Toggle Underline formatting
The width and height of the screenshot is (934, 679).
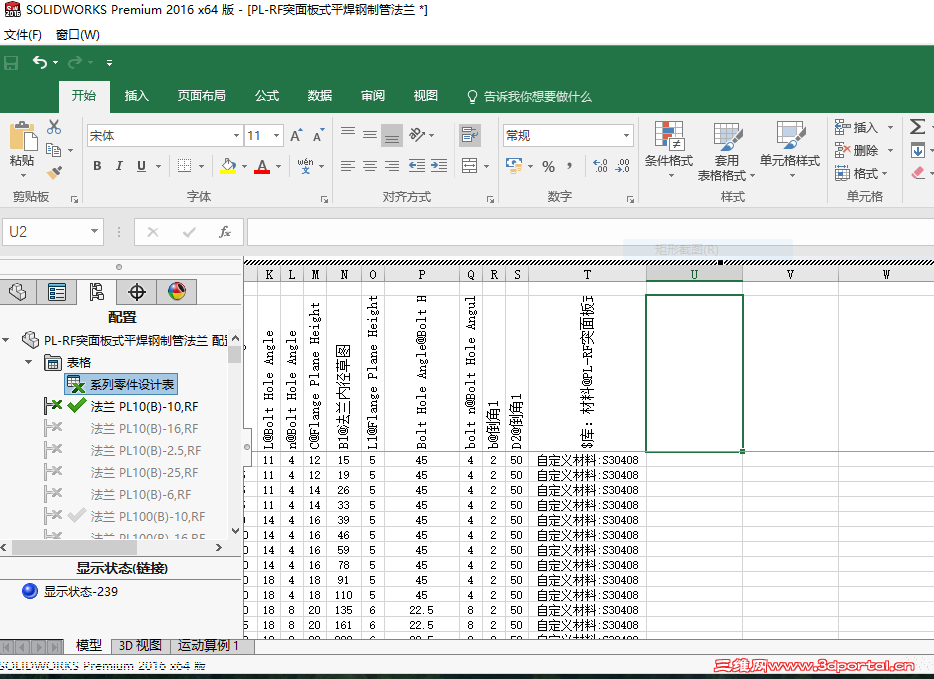(141, 166)
